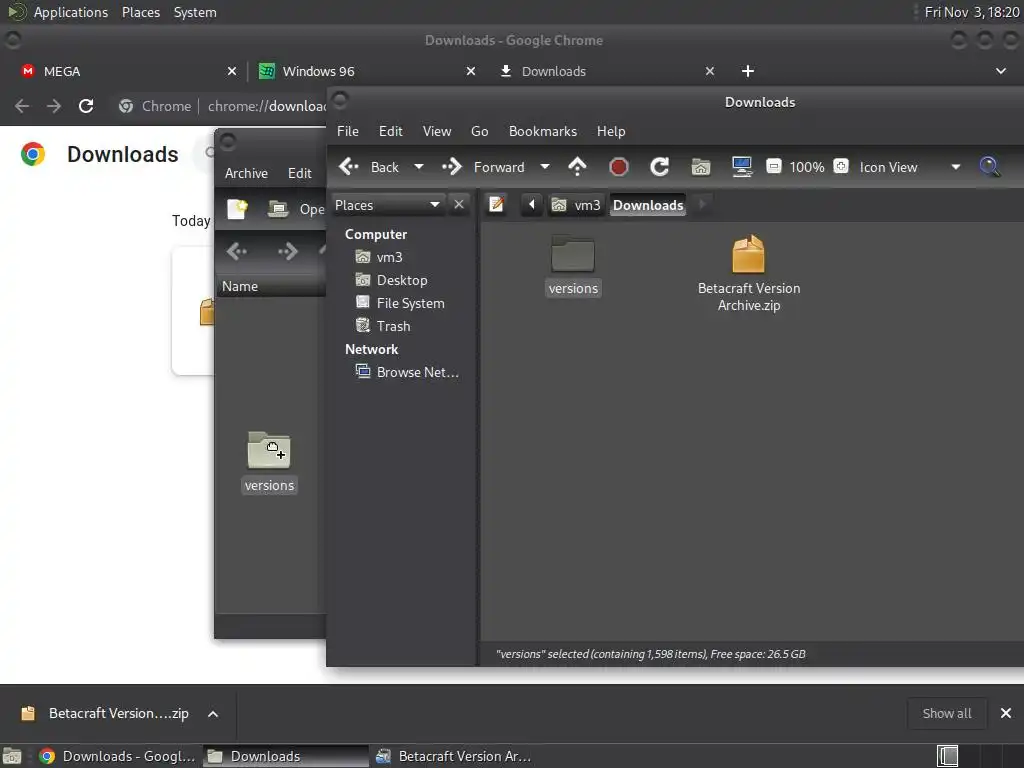Open the Archive menu in archive manager
The height and width of the screenshot is (768, 1024).
pyautogui.click(x=246, y=173)
